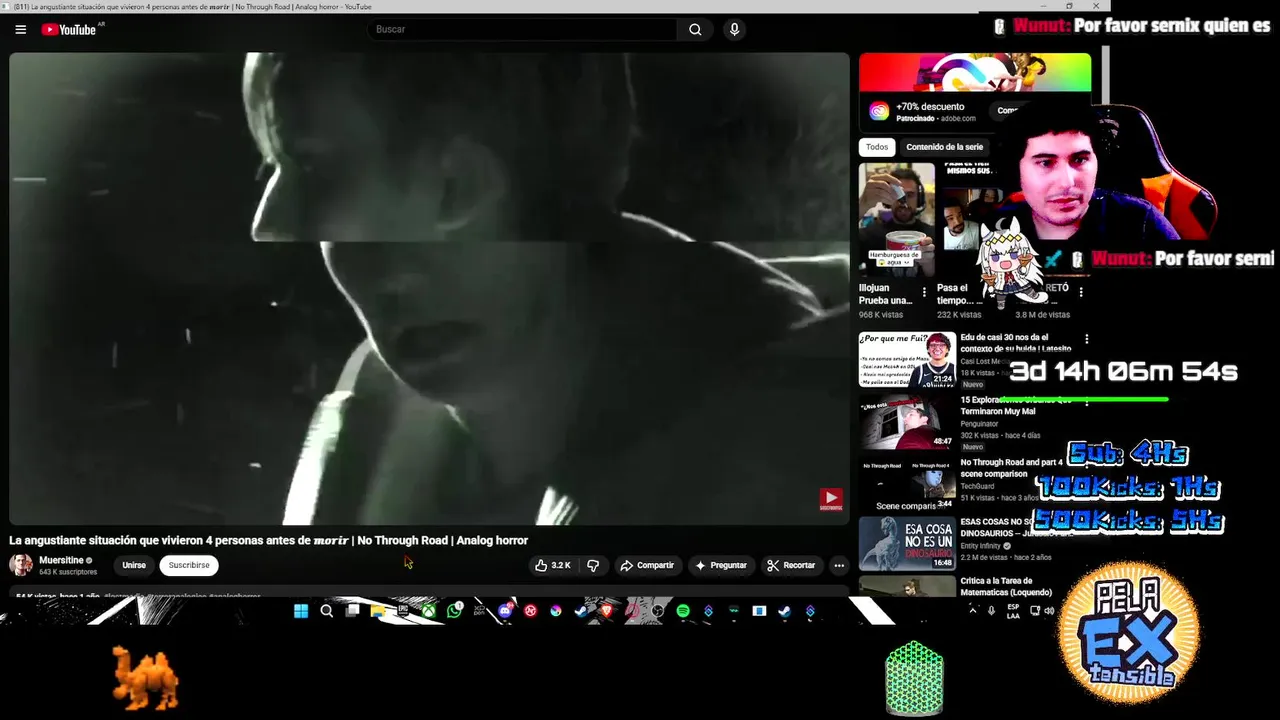
Task: Open Muersitine channel name link
Action: tap(61, 560)
